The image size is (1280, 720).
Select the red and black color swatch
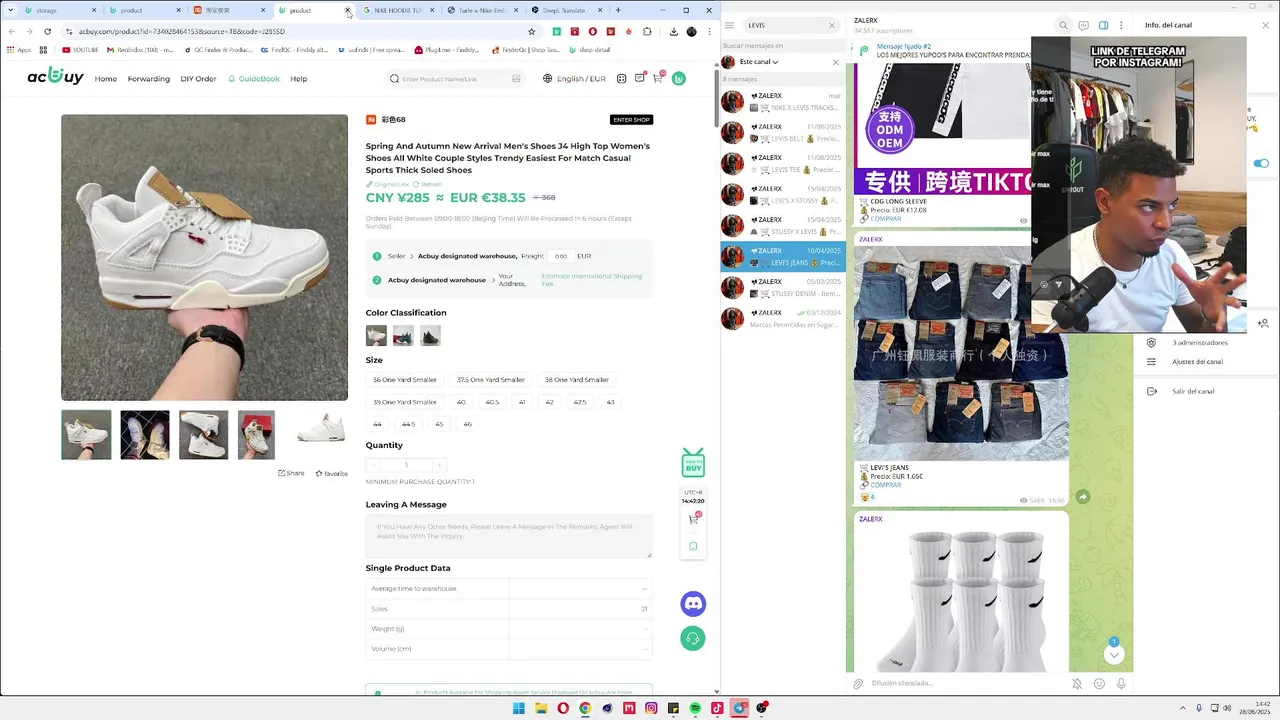pyautogui.click(x=403, y=336)
